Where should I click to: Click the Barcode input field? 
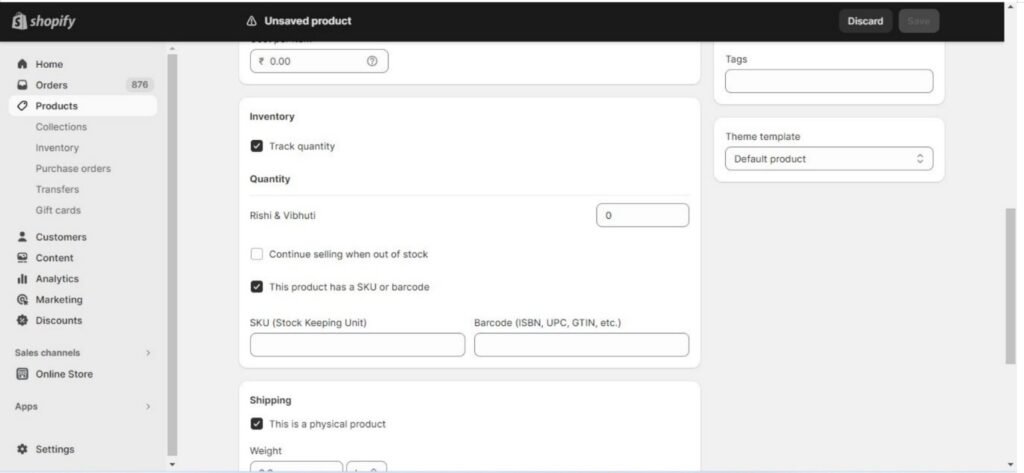click(581, 345)
